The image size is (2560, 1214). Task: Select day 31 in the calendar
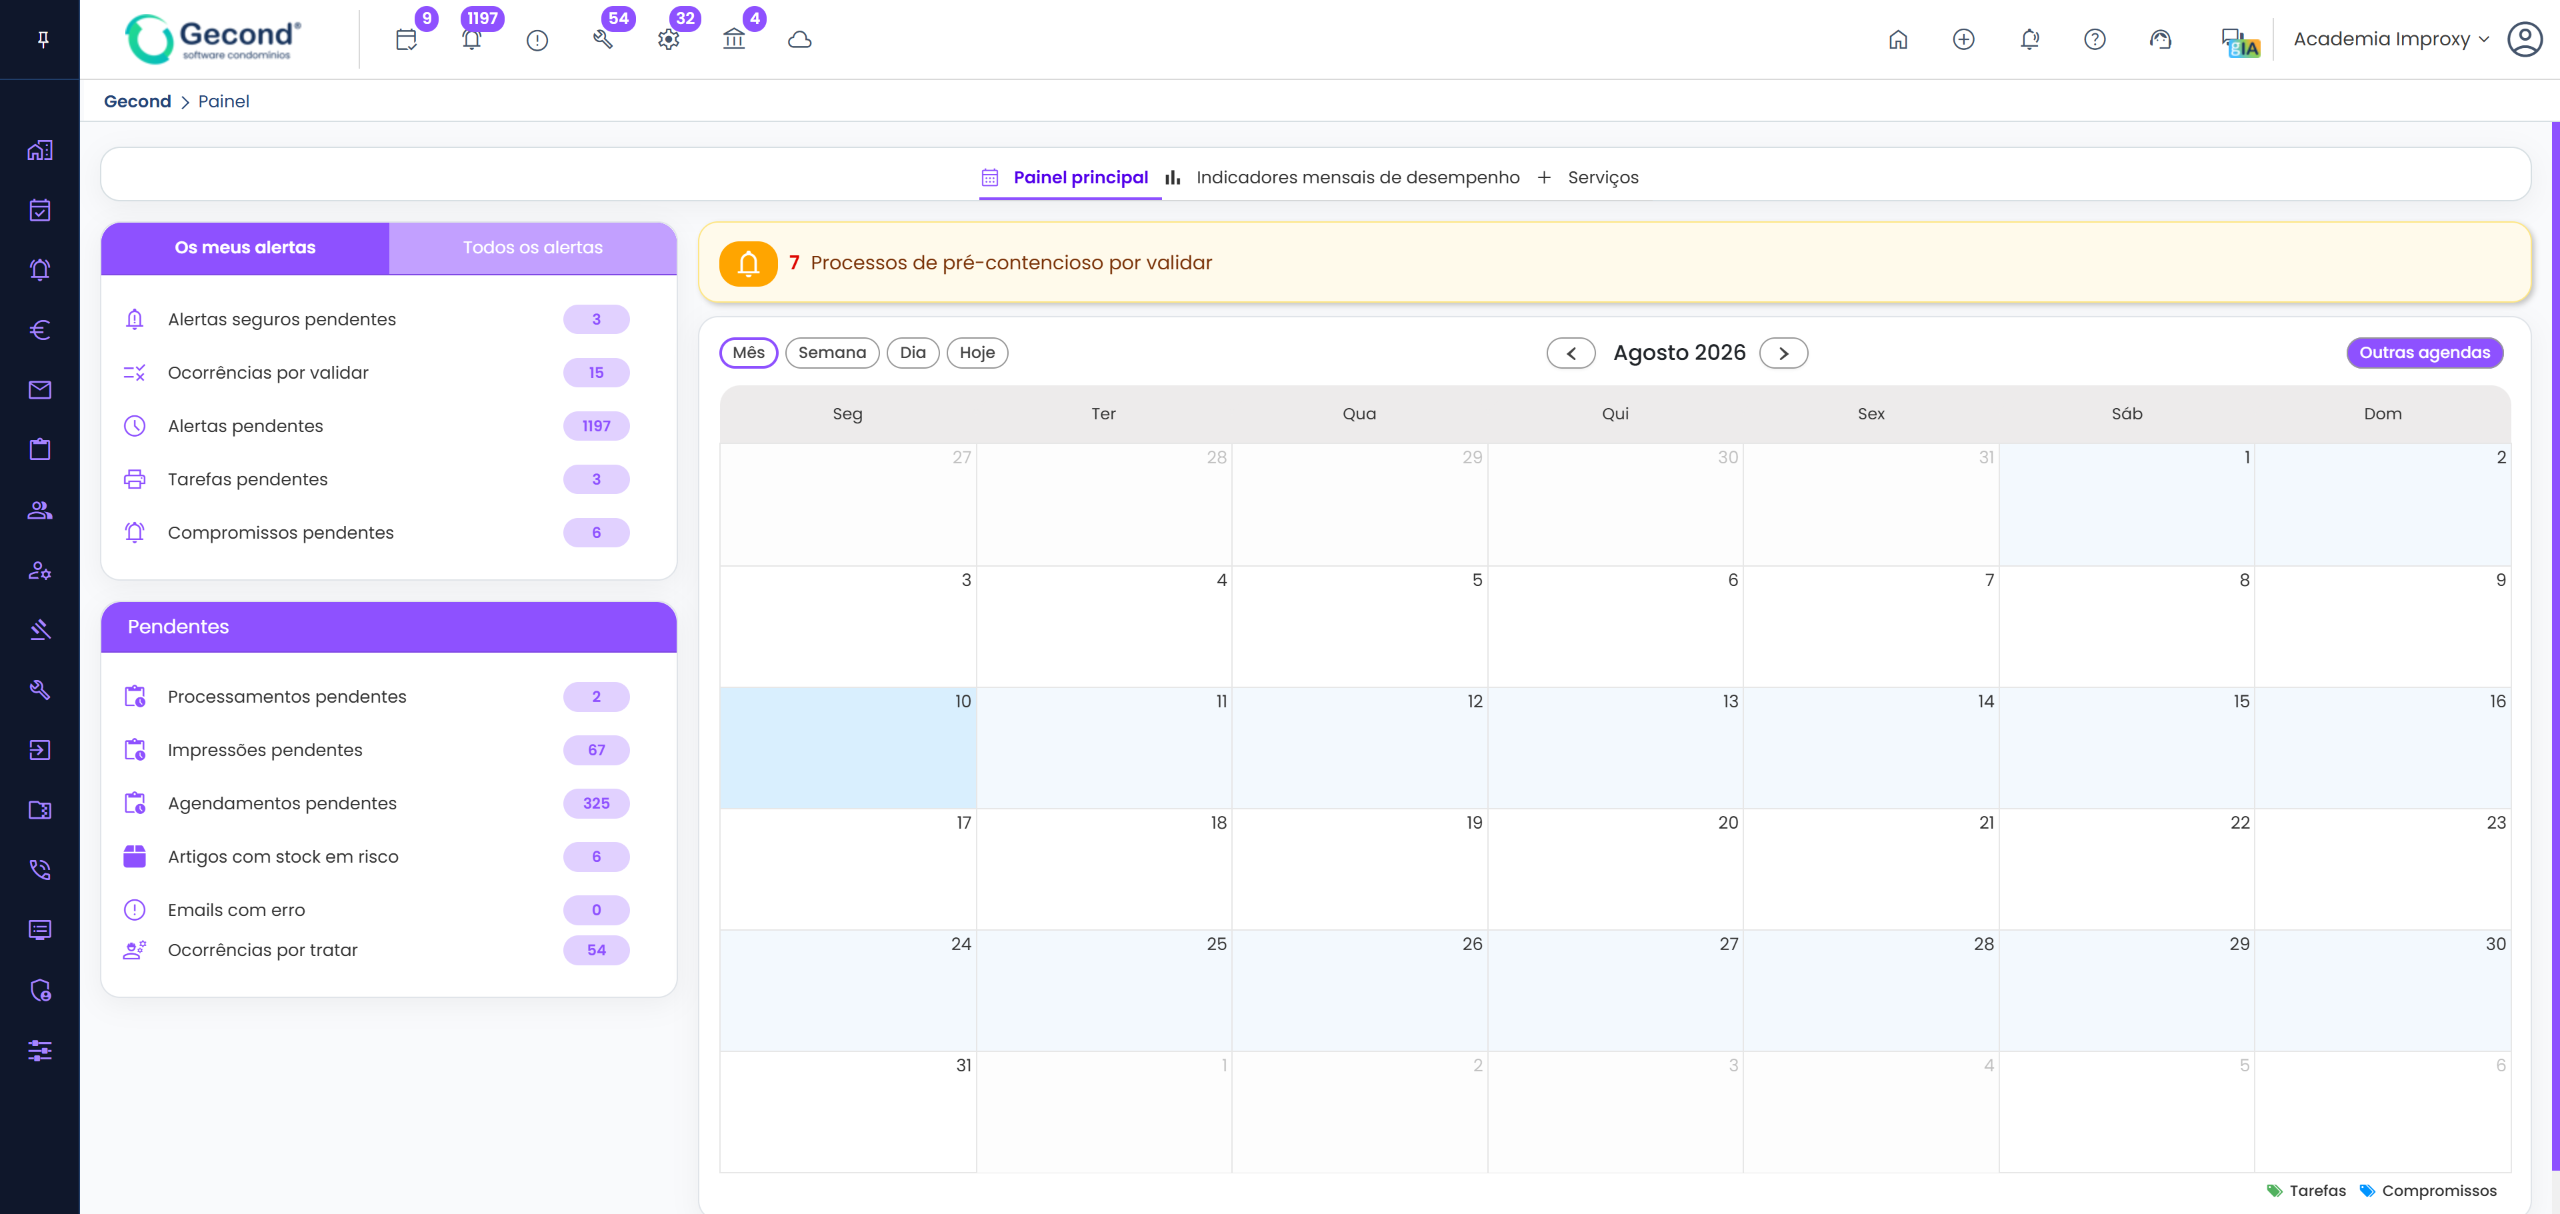click(x=848, y=1112)
